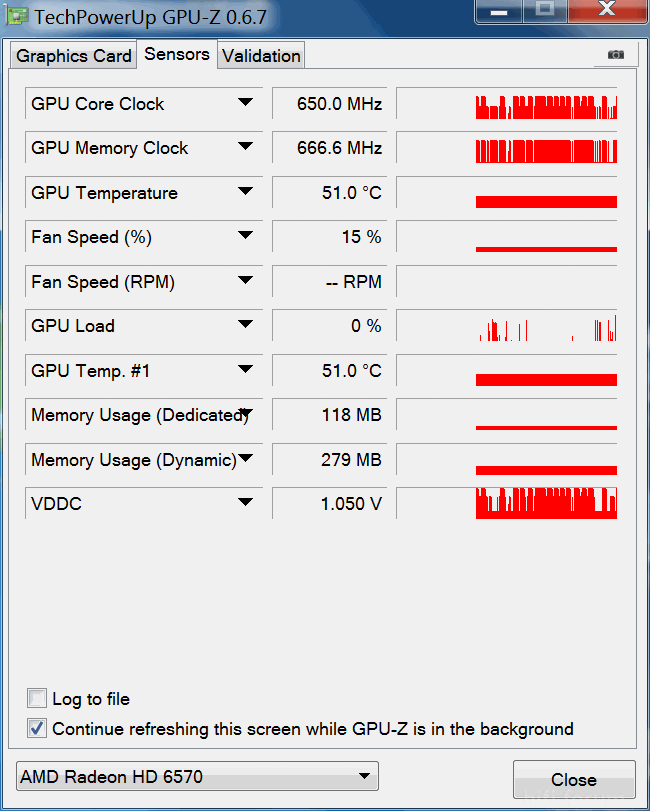Enable the Log to file checkbox

click(x=37, y=698)
